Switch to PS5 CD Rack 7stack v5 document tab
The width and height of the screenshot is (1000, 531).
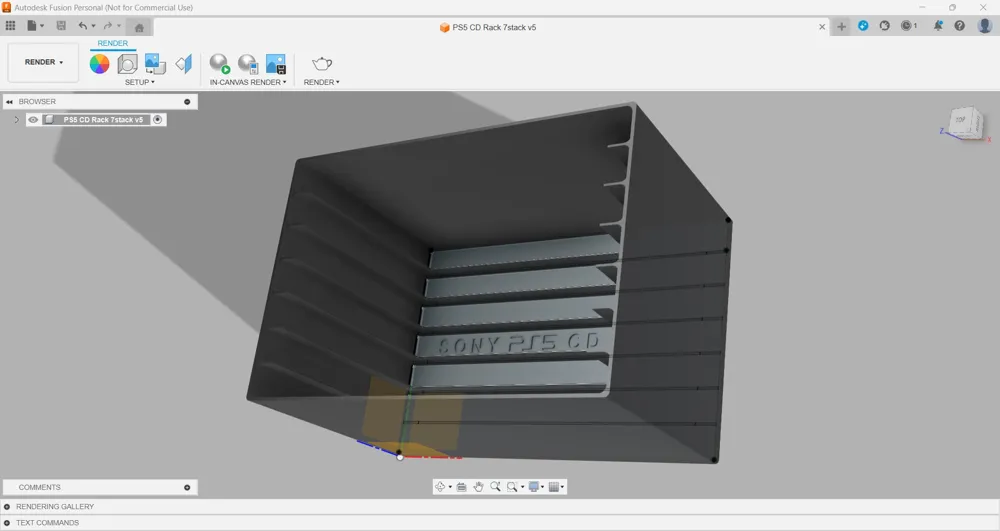pos(488,27)
